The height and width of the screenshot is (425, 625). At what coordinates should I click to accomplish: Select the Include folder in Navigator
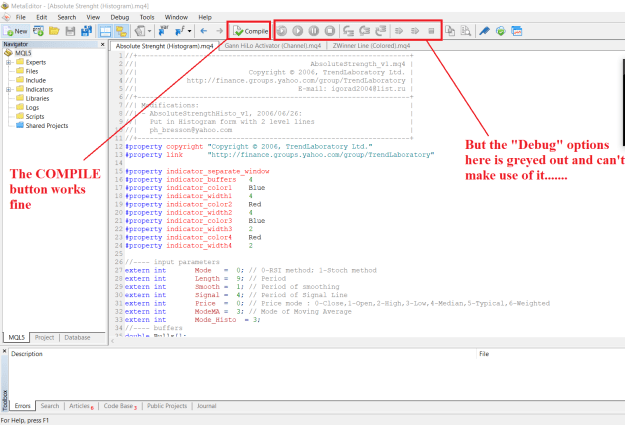35,81
